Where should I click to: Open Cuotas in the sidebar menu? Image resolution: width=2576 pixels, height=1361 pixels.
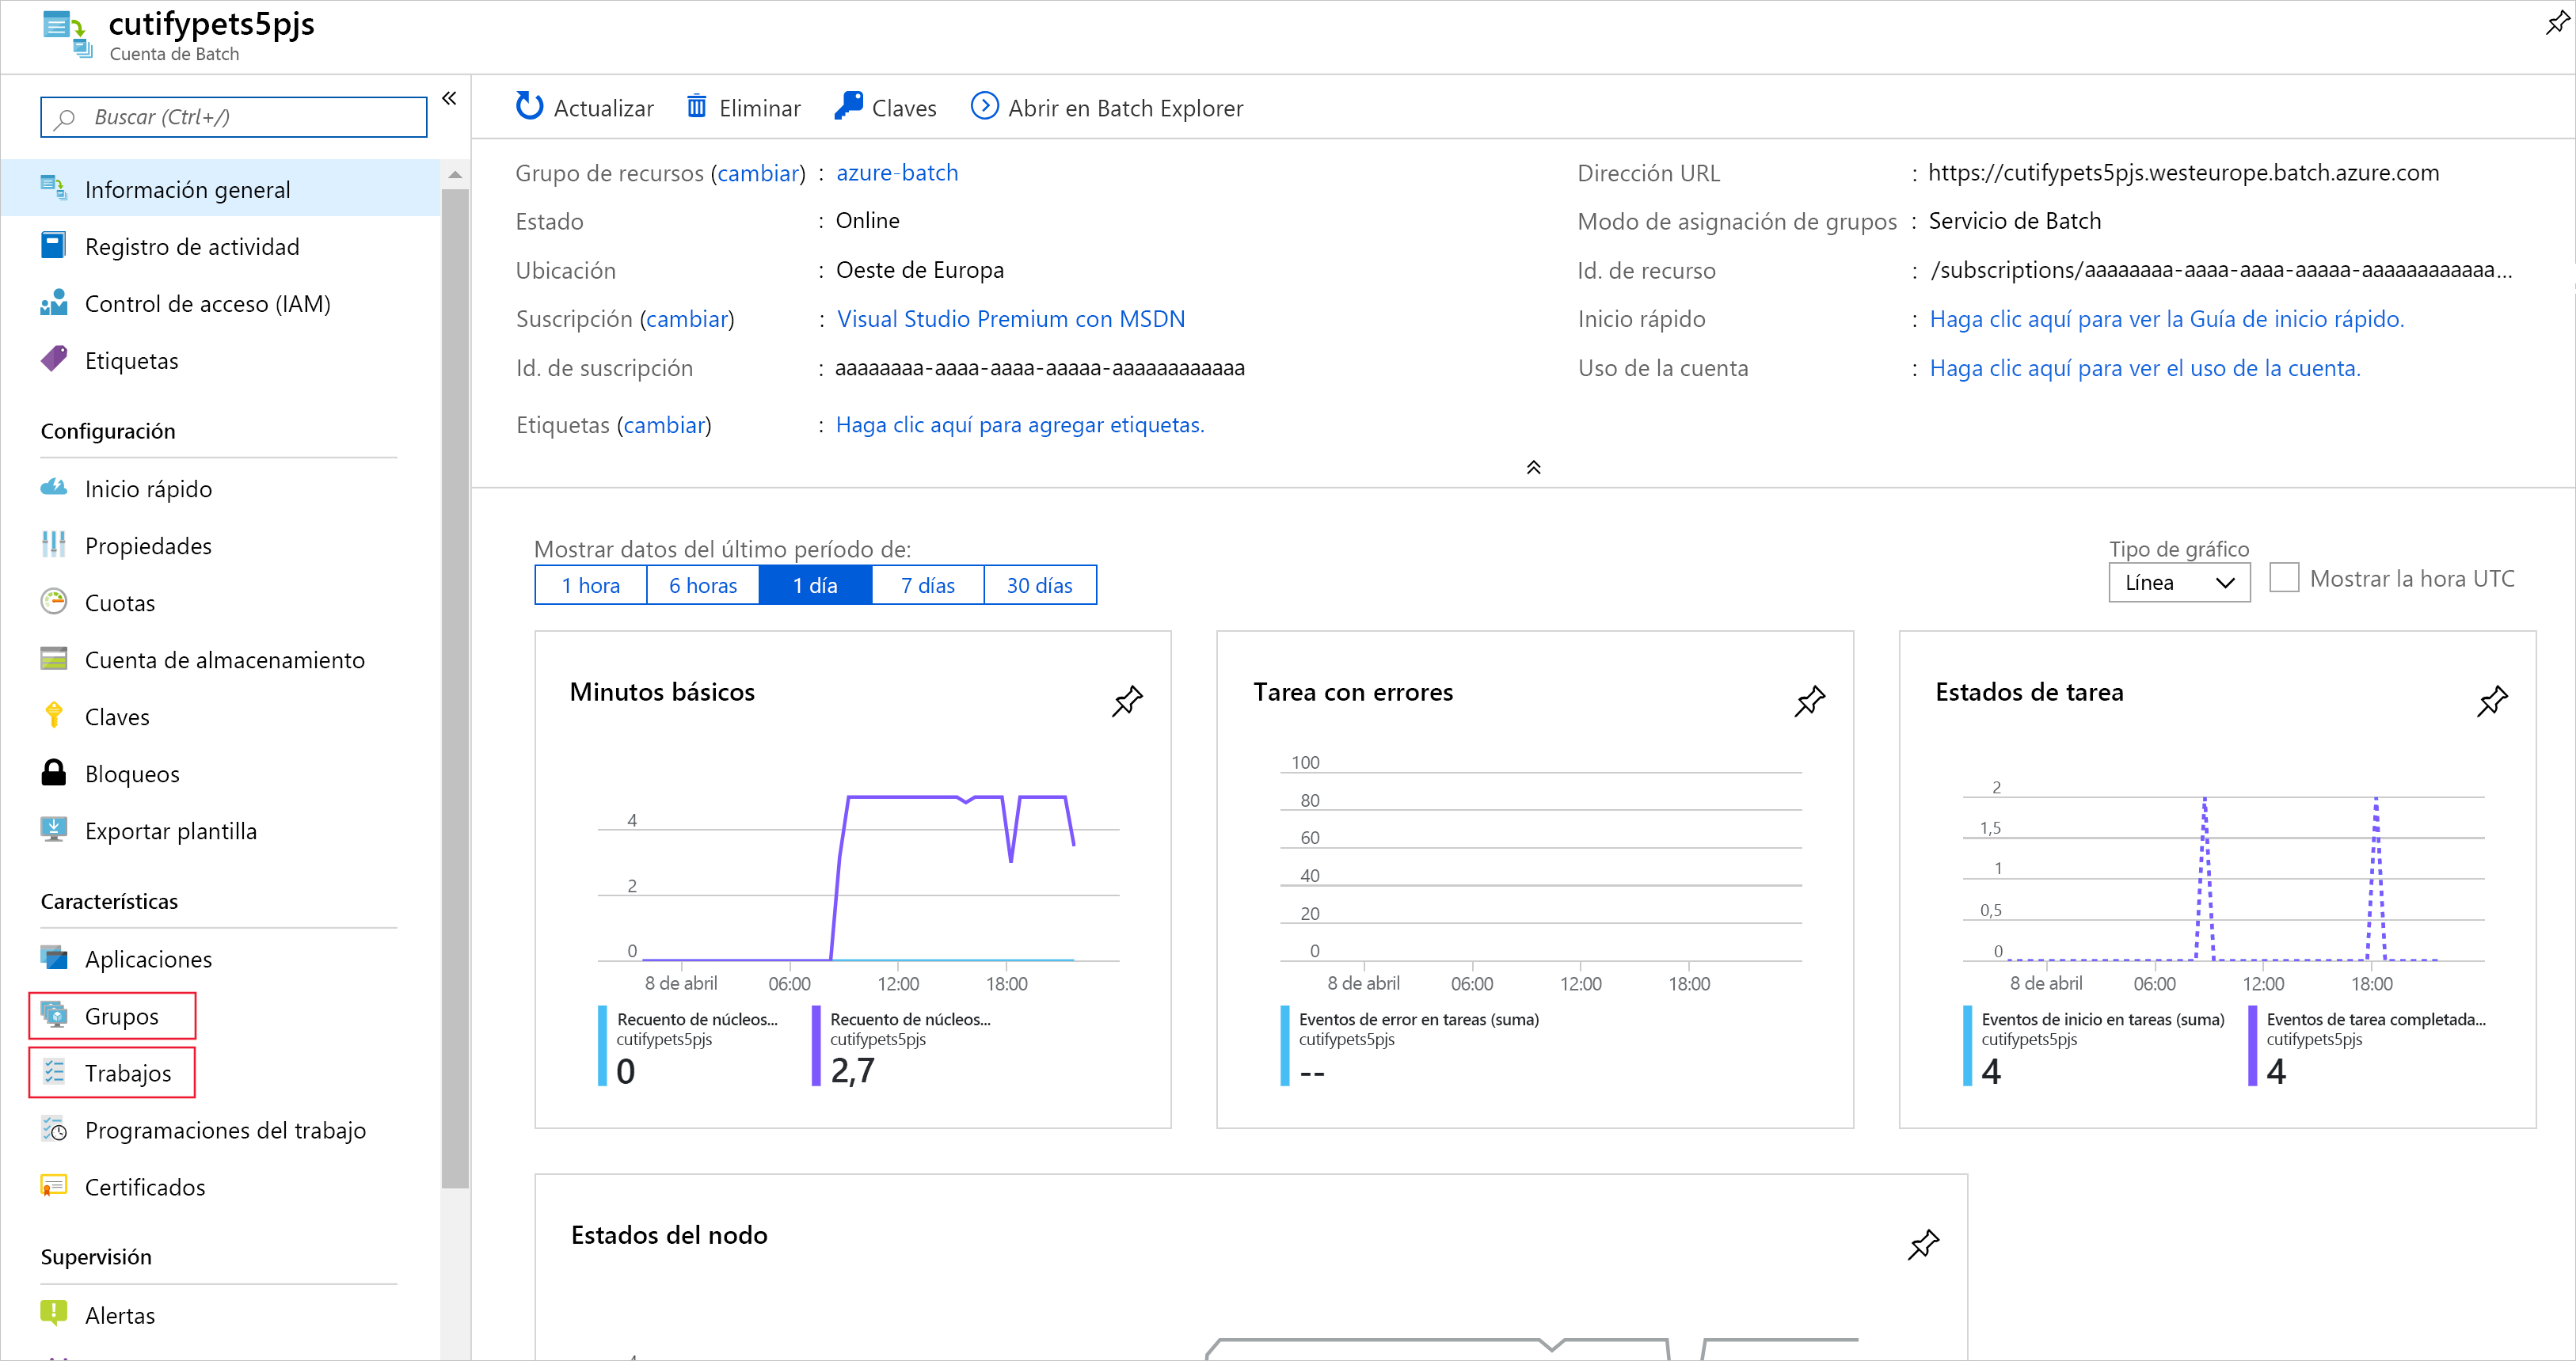click(120, 602)
